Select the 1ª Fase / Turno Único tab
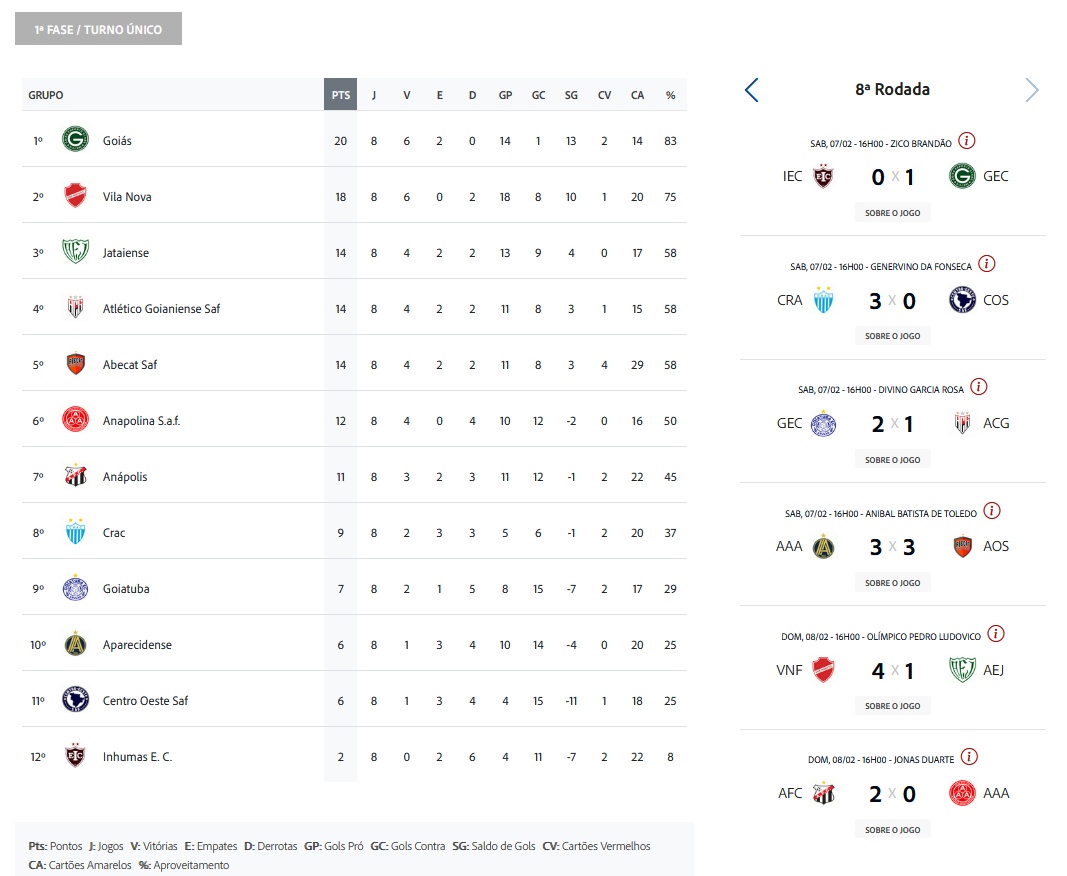Viewport: 1067px width, 876px height. tap(98, 30)
